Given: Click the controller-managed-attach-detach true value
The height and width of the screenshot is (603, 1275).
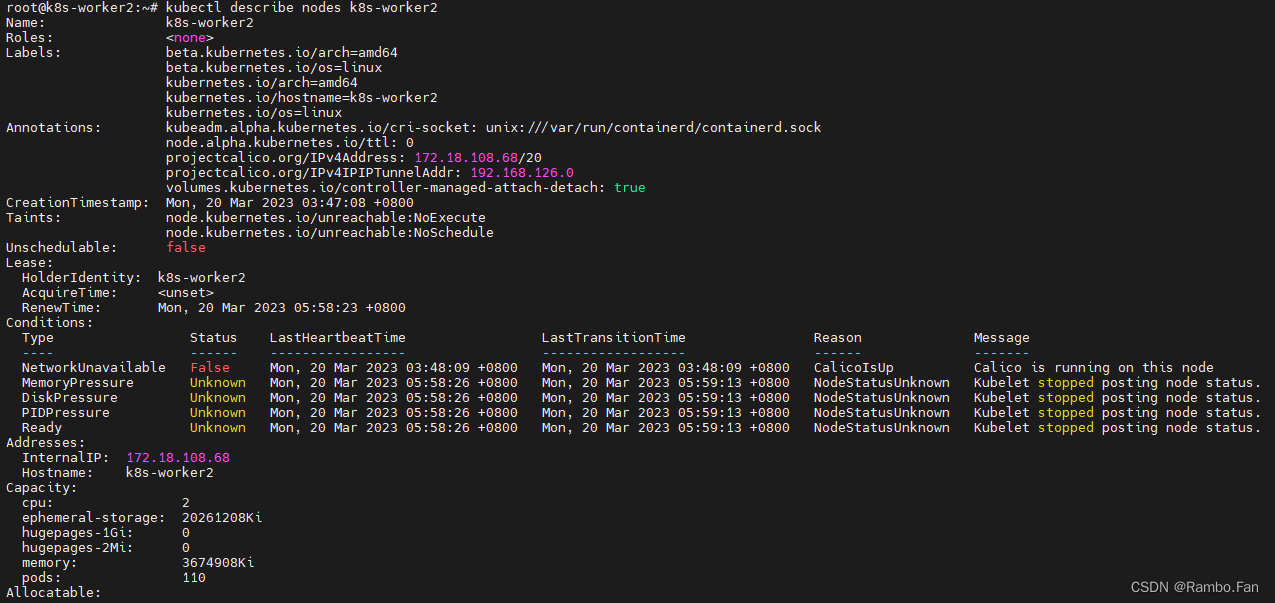Looking at the screenshot, I should tap(630, 187).
